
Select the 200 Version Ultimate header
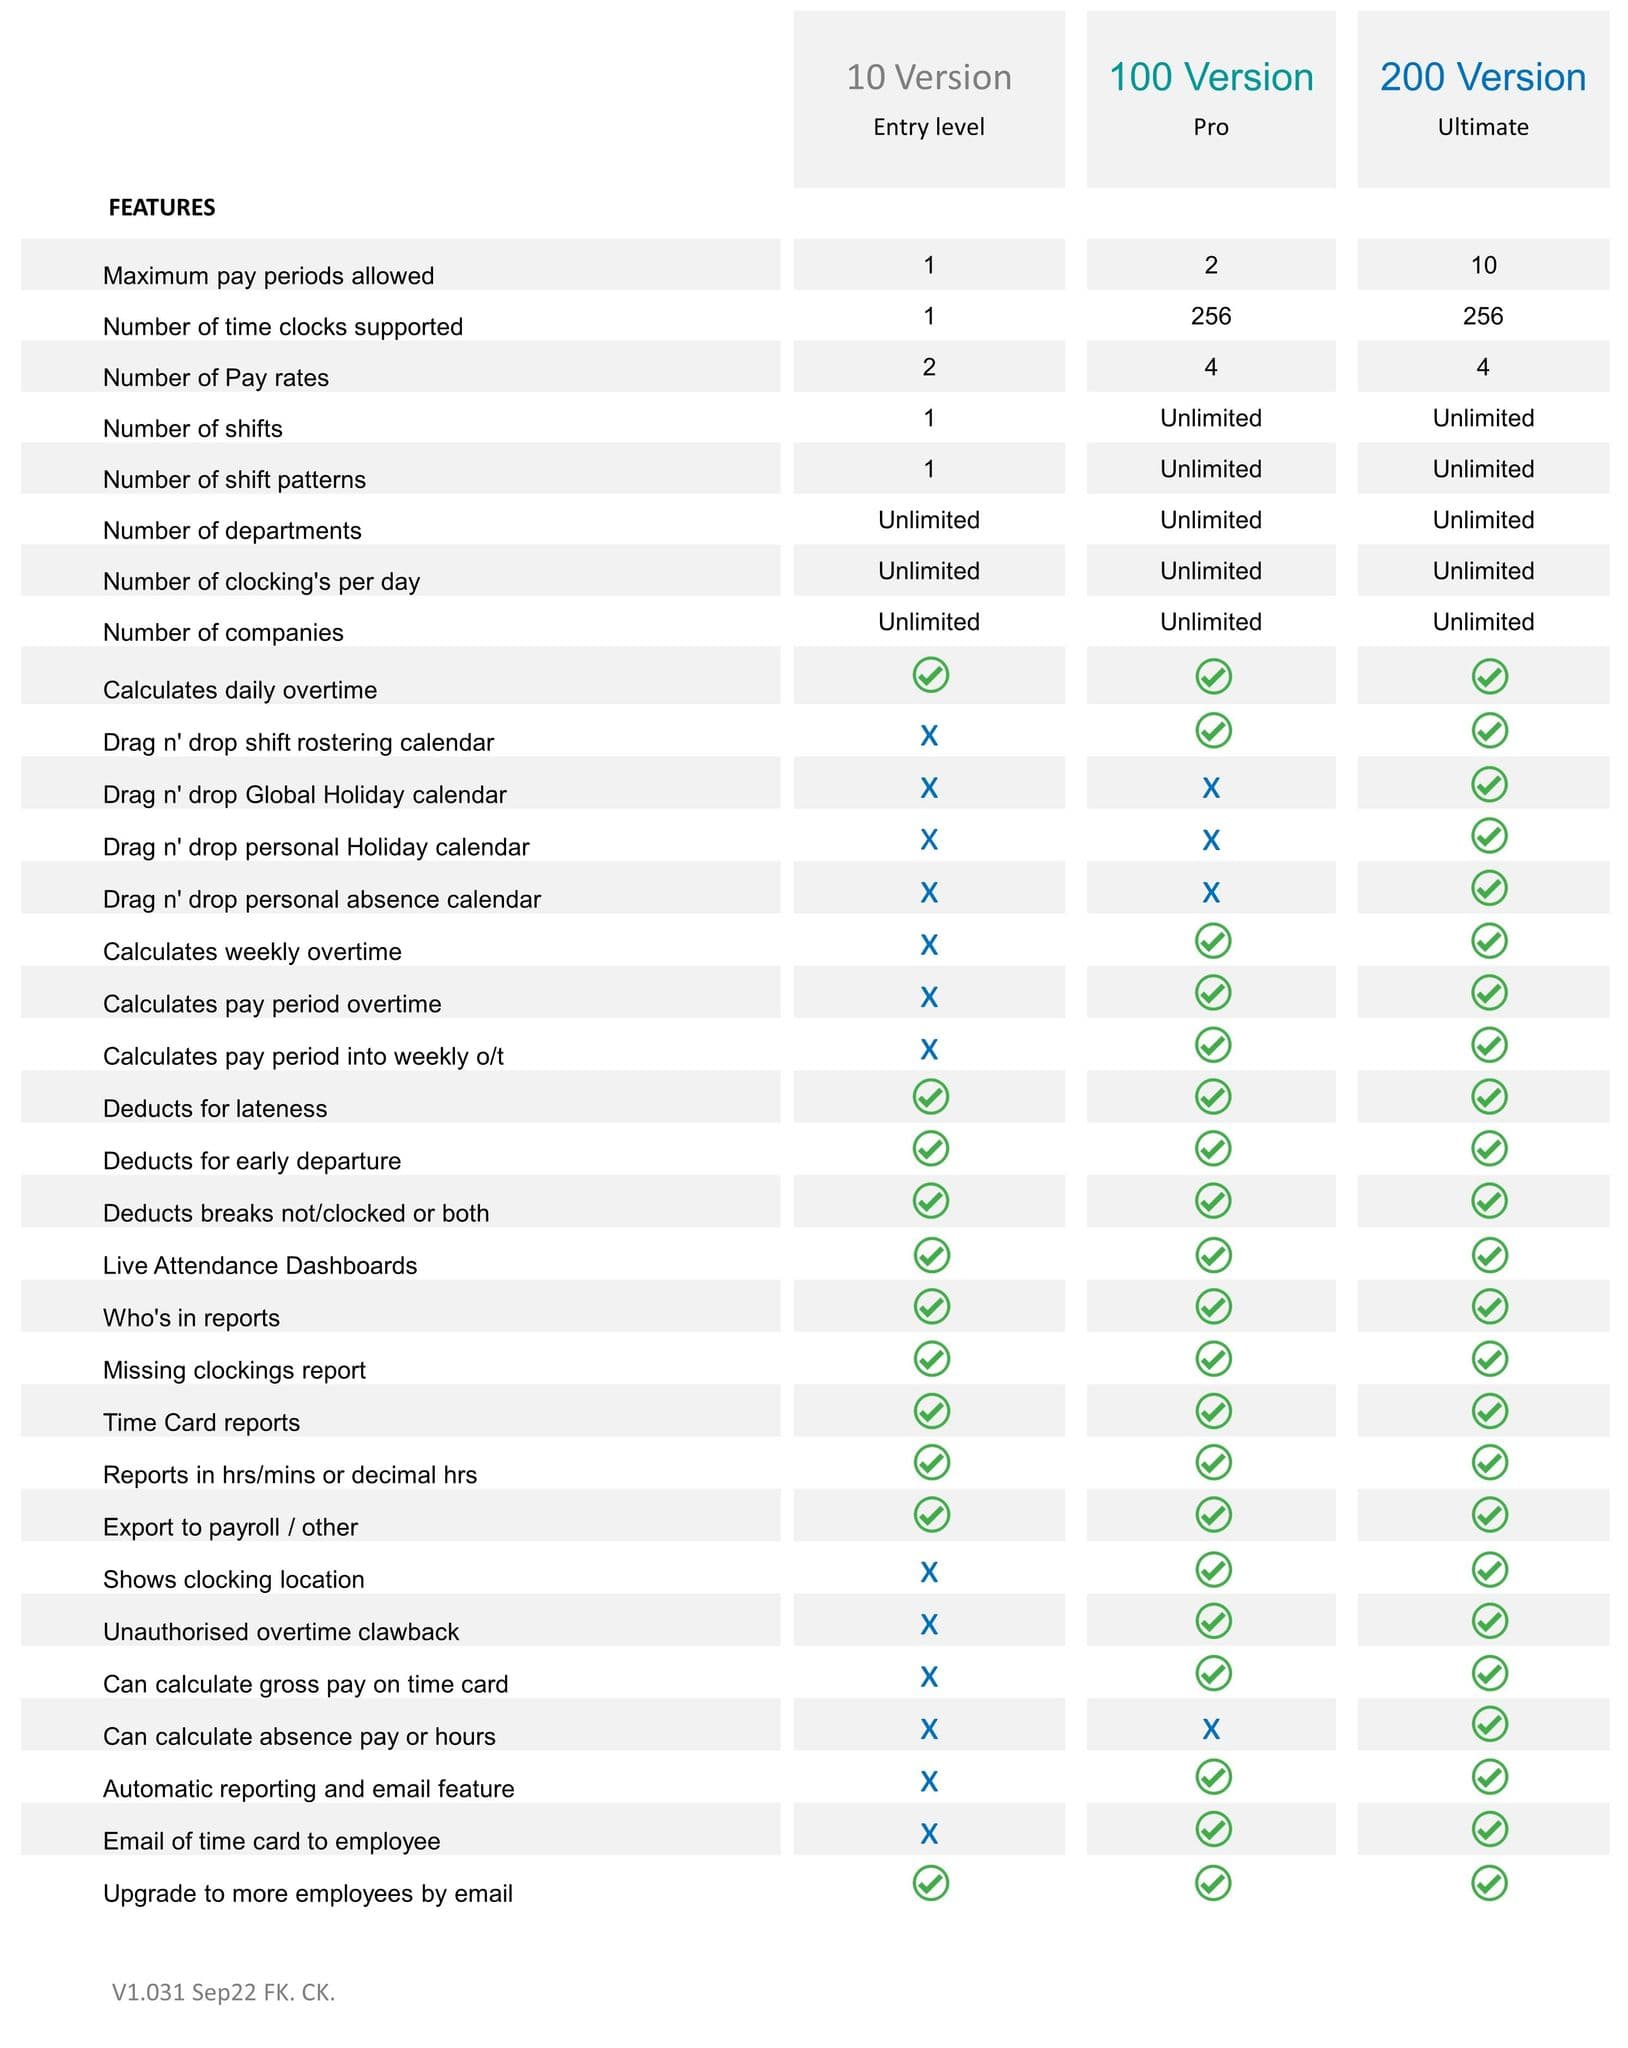click(1483, 99)
